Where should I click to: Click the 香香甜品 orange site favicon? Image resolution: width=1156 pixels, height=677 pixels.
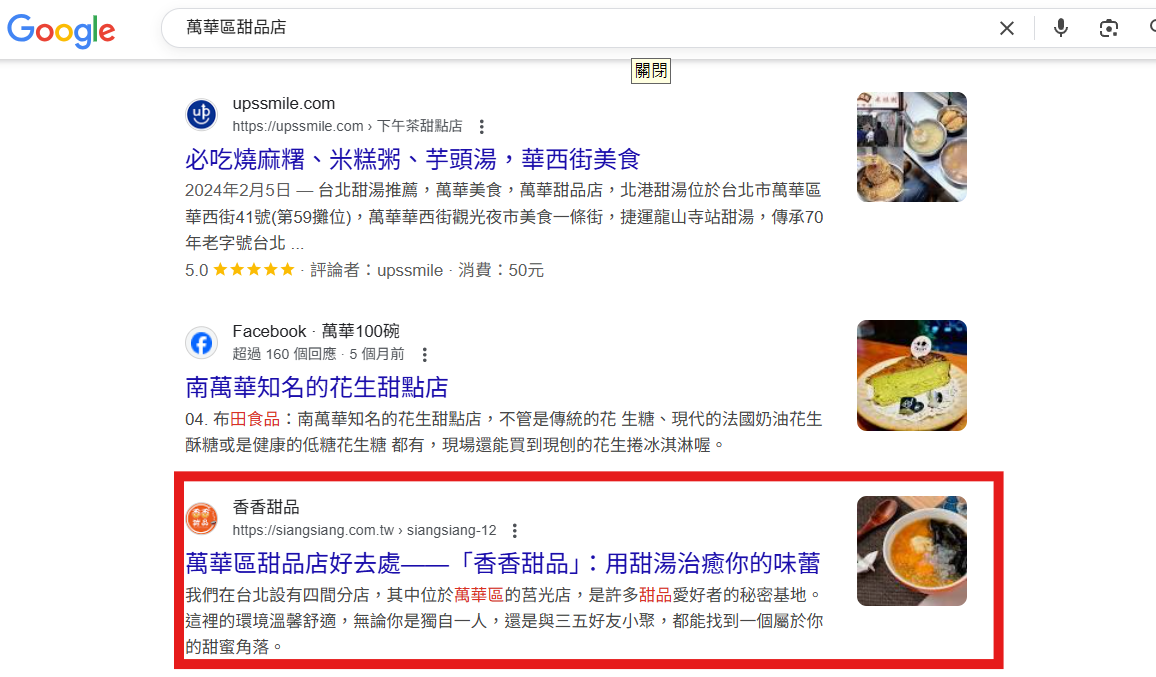[201, 518]
